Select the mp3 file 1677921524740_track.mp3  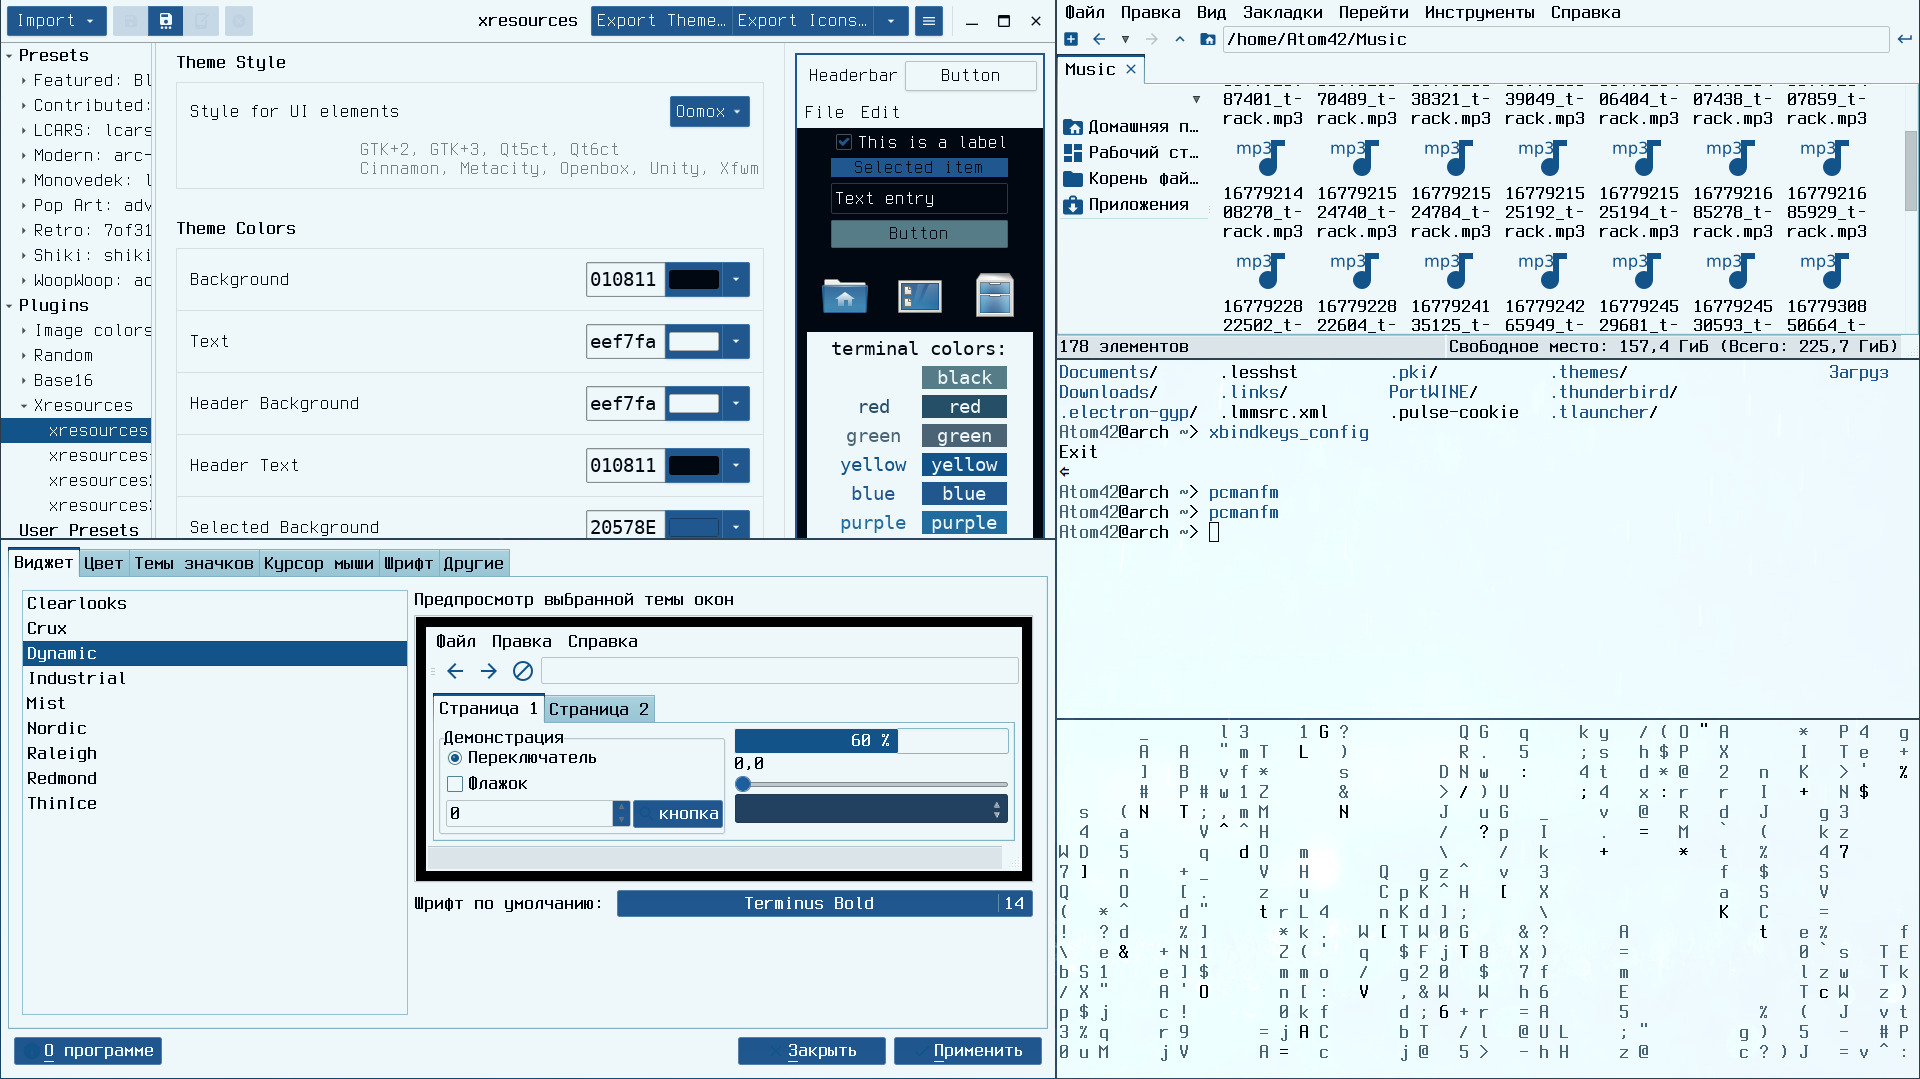1356,188
